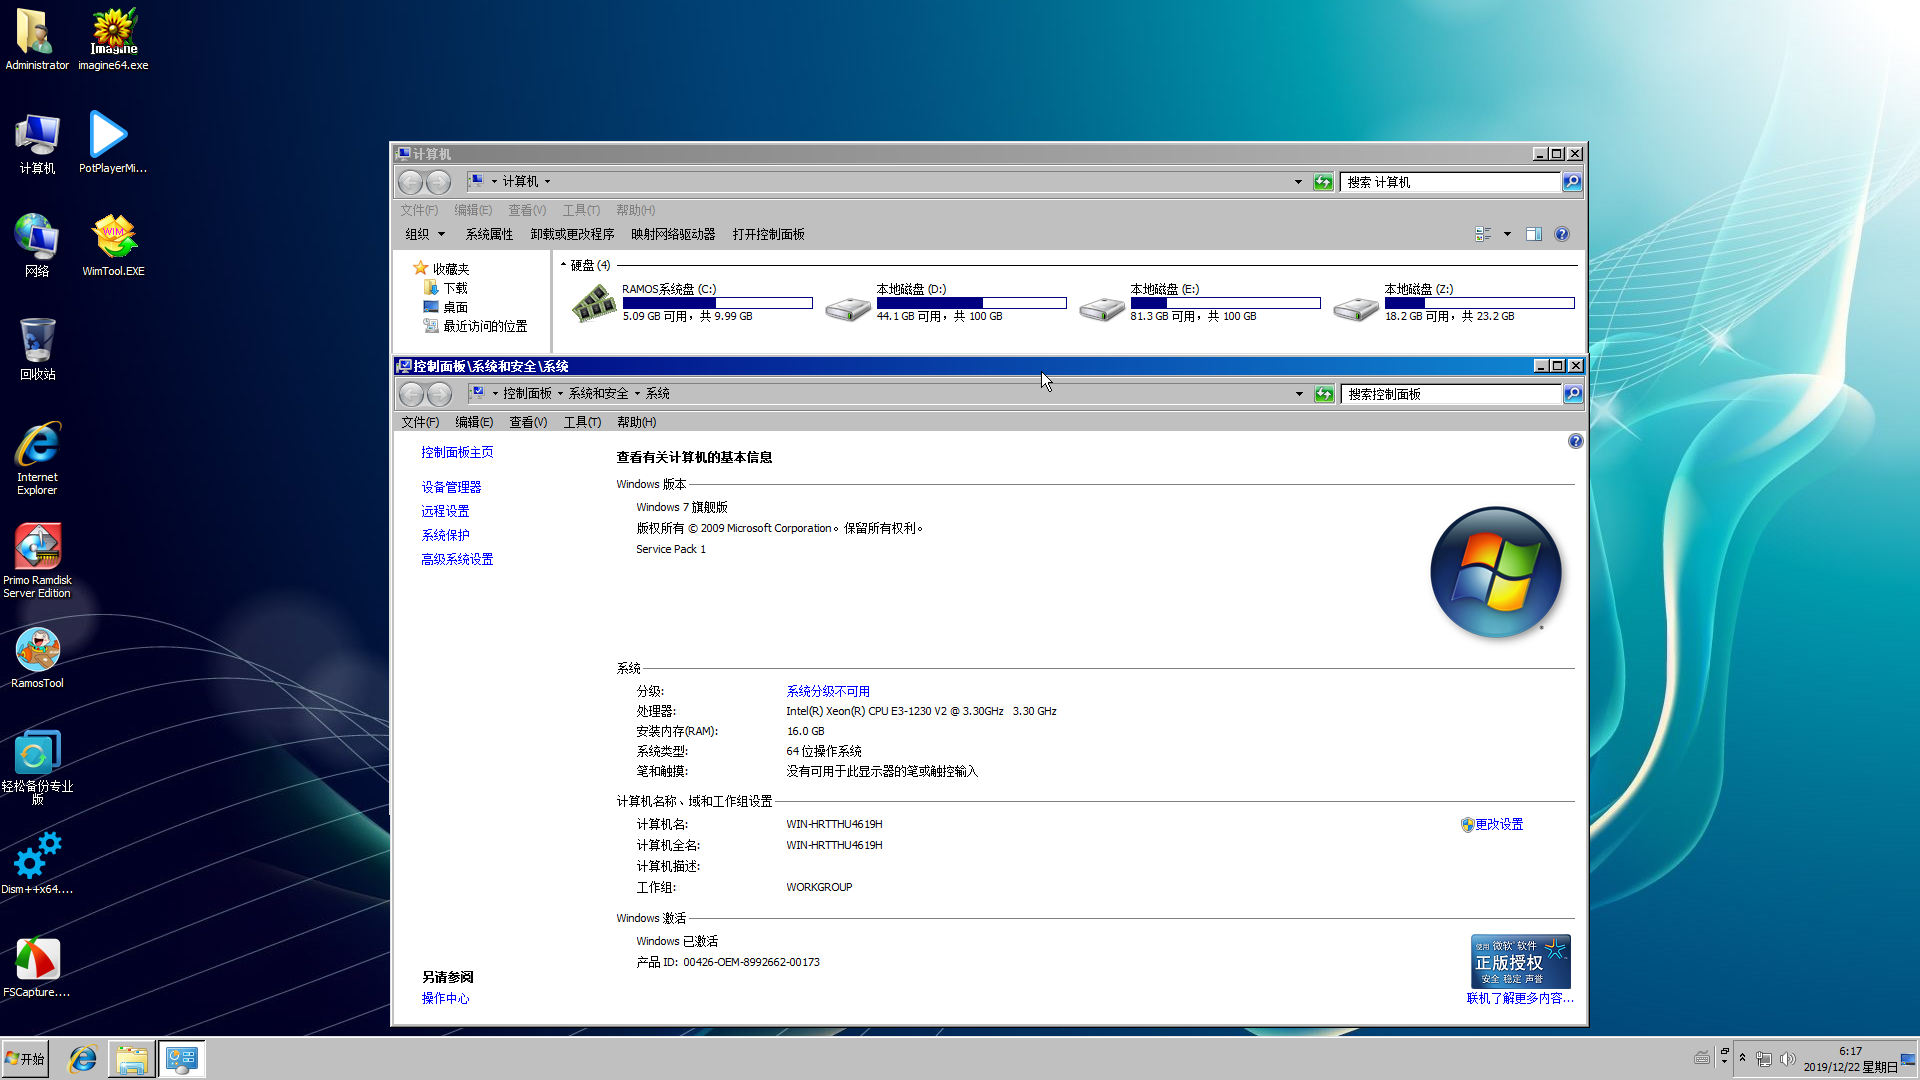Click the 搜索控制面板 search field
Viewport: 1920px width, 1080px height.
click(x=1452, y=394)
